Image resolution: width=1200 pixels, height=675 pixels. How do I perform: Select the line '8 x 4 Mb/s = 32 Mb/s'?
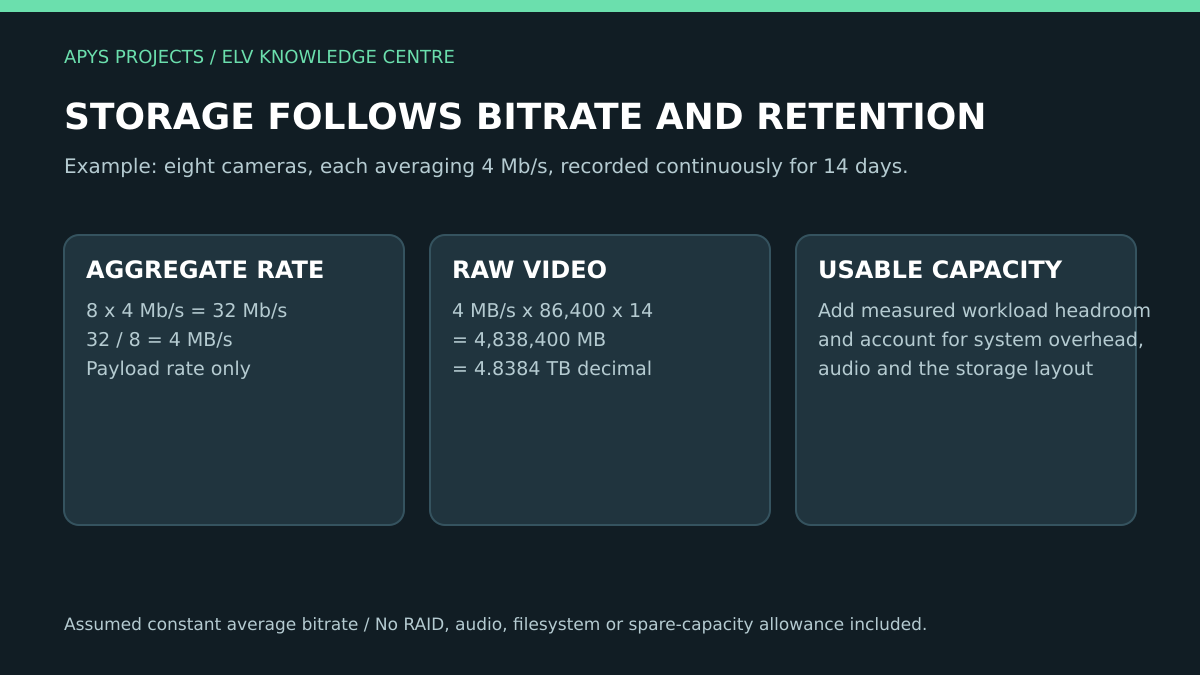tap(186, 311)
